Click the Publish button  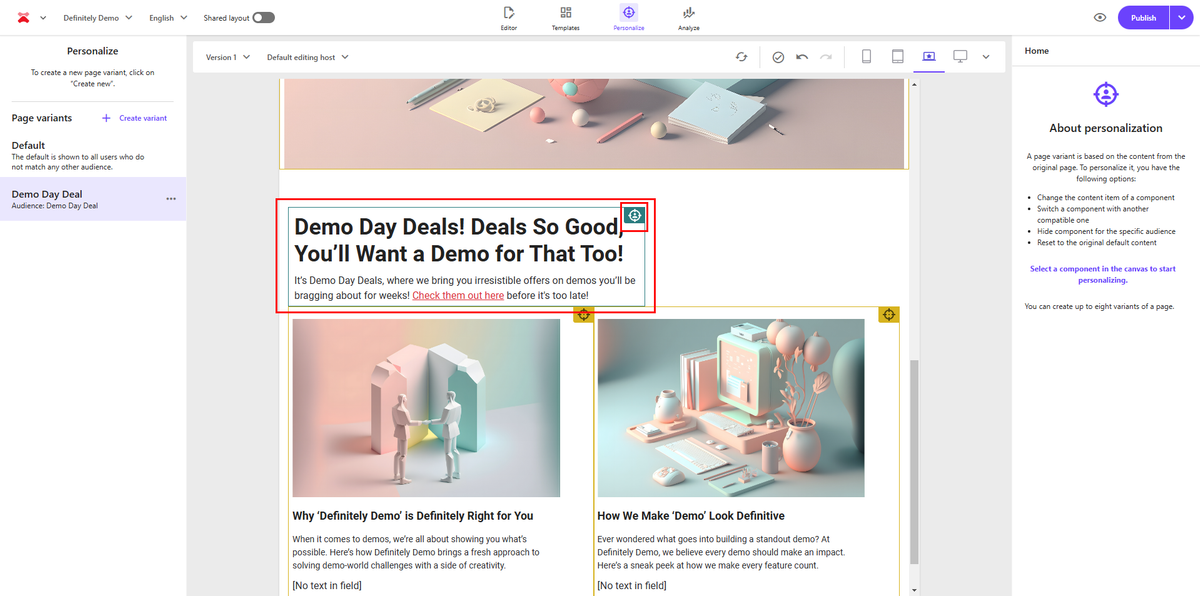tap(1143, 17)
